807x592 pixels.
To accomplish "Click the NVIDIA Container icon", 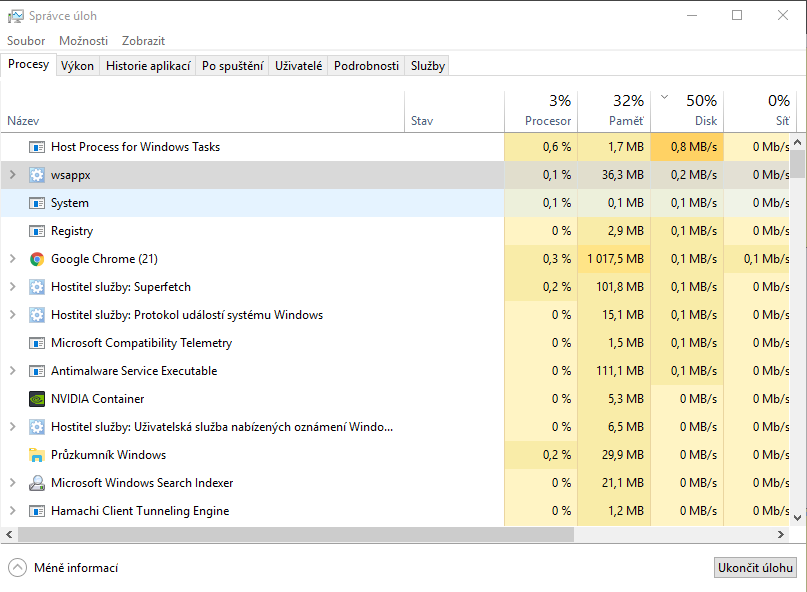I will (37, 399).
